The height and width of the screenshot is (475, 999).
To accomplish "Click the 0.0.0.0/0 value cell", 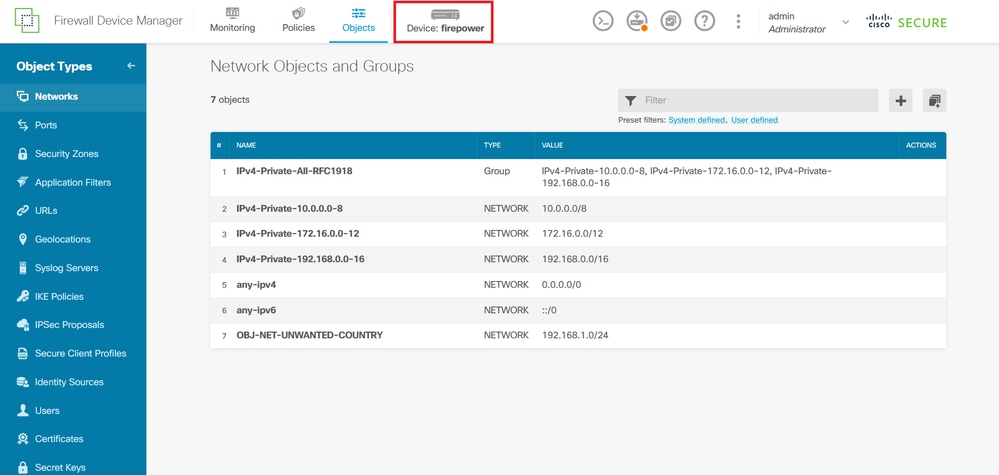I will tap(561, 285).
